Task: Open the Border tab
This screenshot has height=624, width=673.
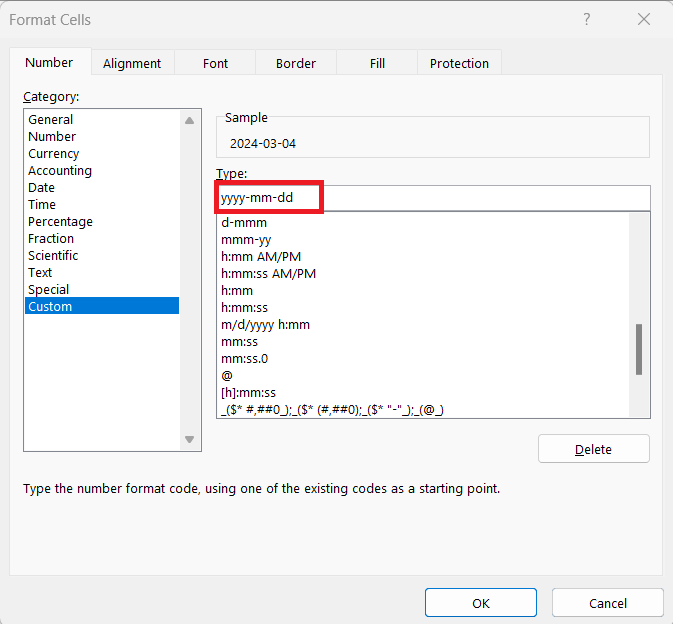Action: click(x=296, y=64)
